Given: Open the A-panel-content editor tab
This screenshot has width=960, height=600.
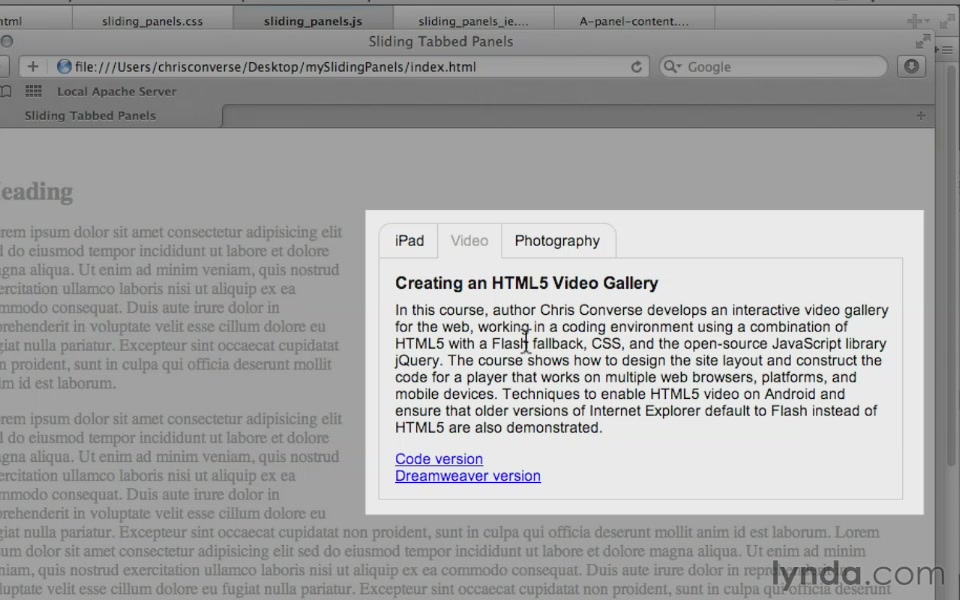Looking at the screenshot, I should point(634,21).
